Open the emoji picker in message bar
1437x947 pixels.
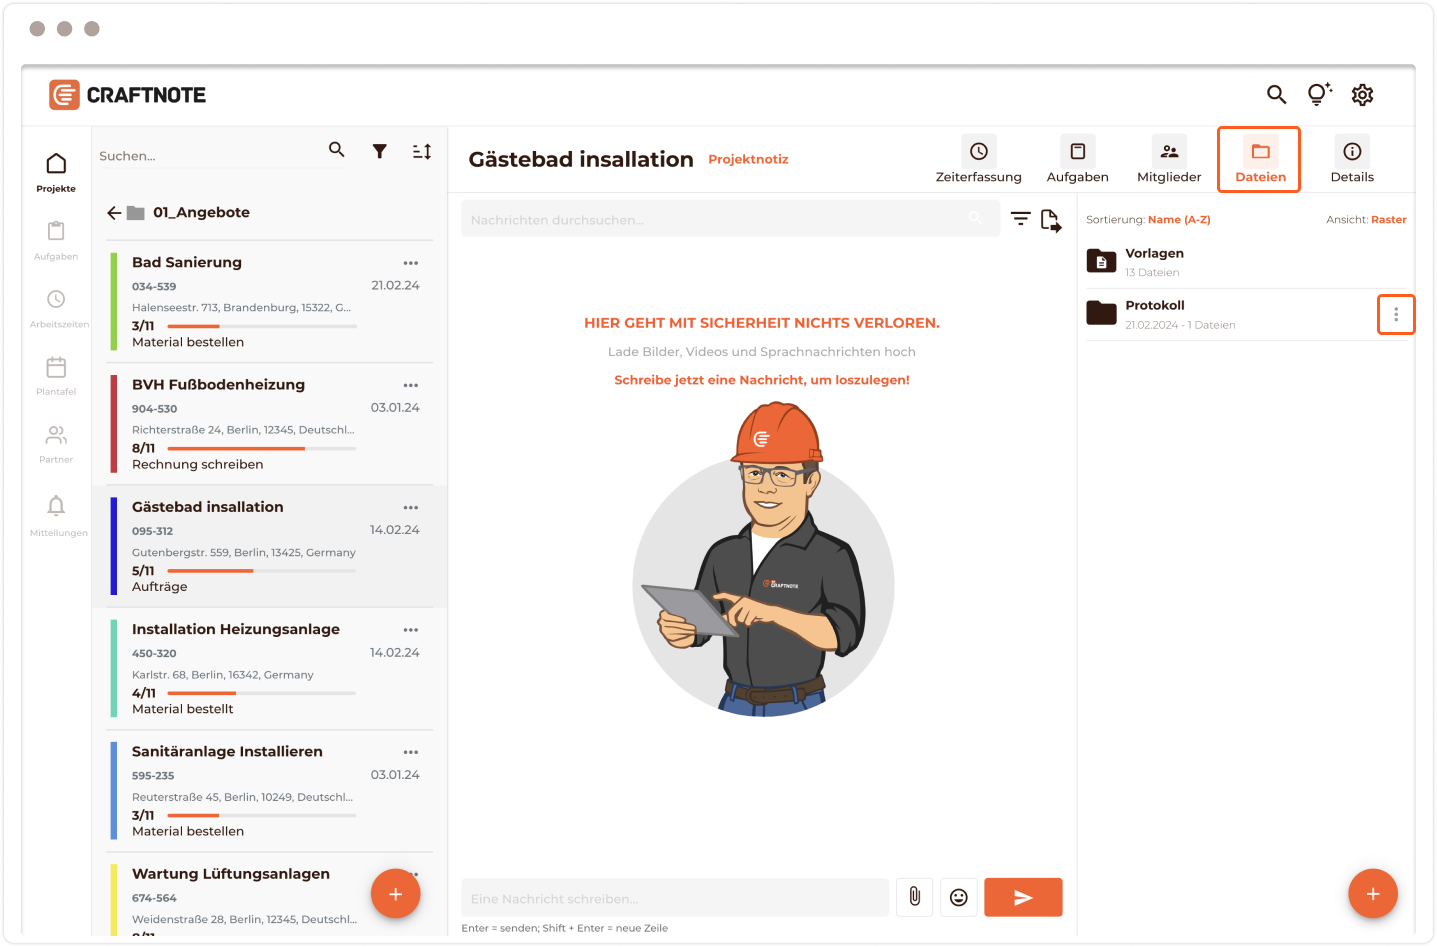tap(958, 897)
